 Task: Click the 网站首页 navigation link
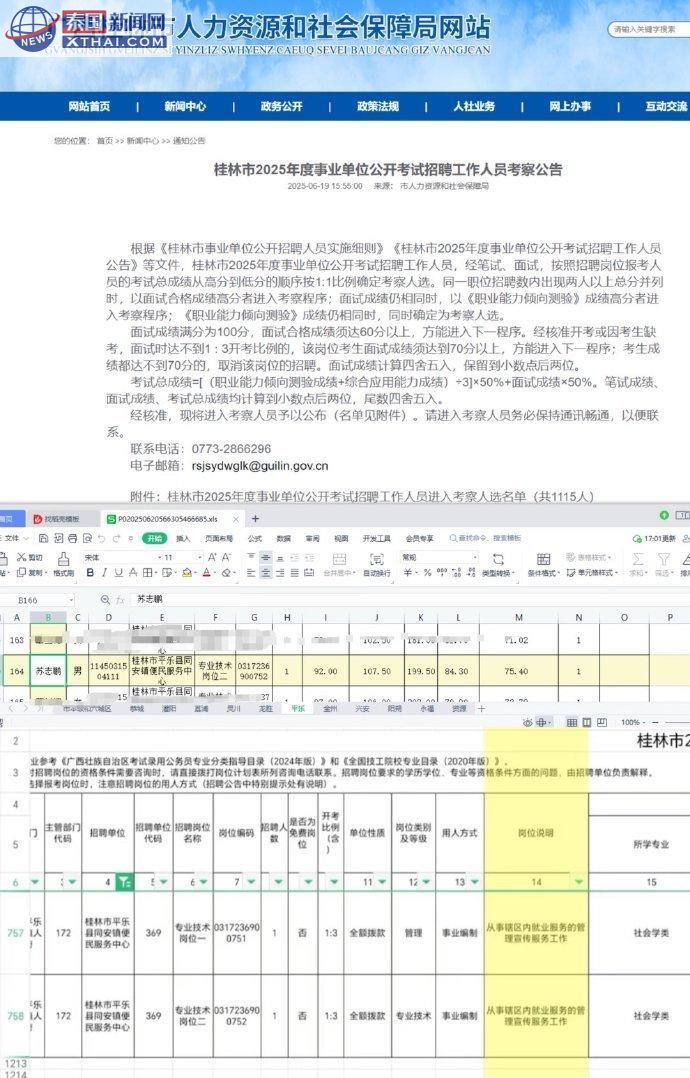tap(89, 106)
